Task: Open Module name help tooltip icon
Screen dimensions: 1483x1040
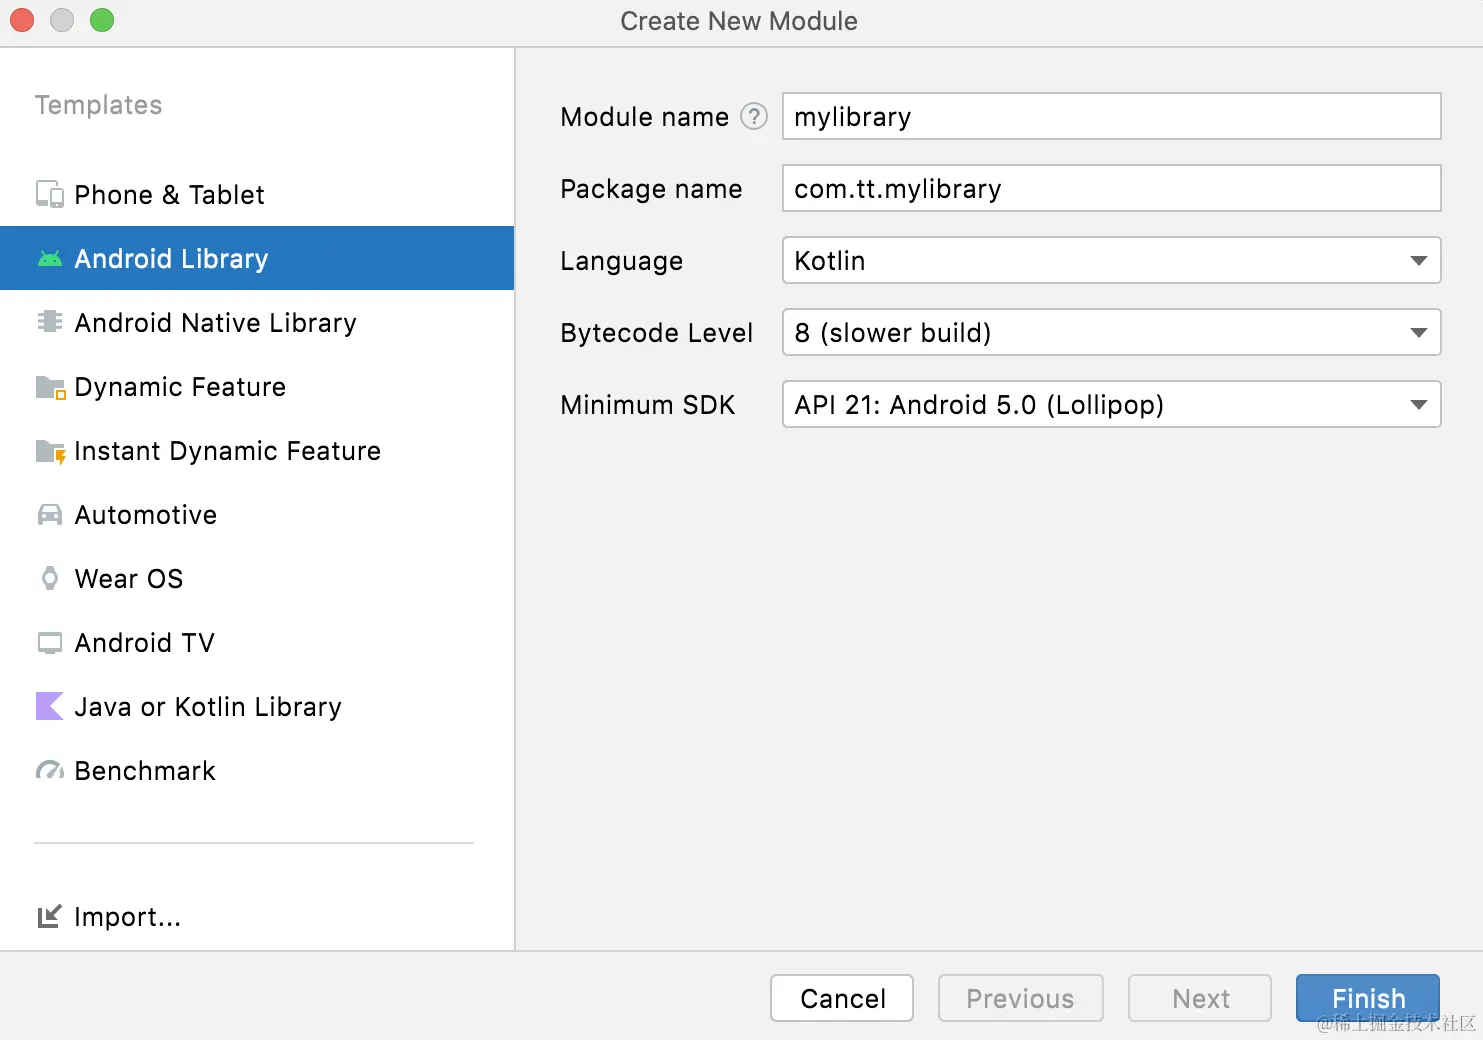Action: point(753,117)
